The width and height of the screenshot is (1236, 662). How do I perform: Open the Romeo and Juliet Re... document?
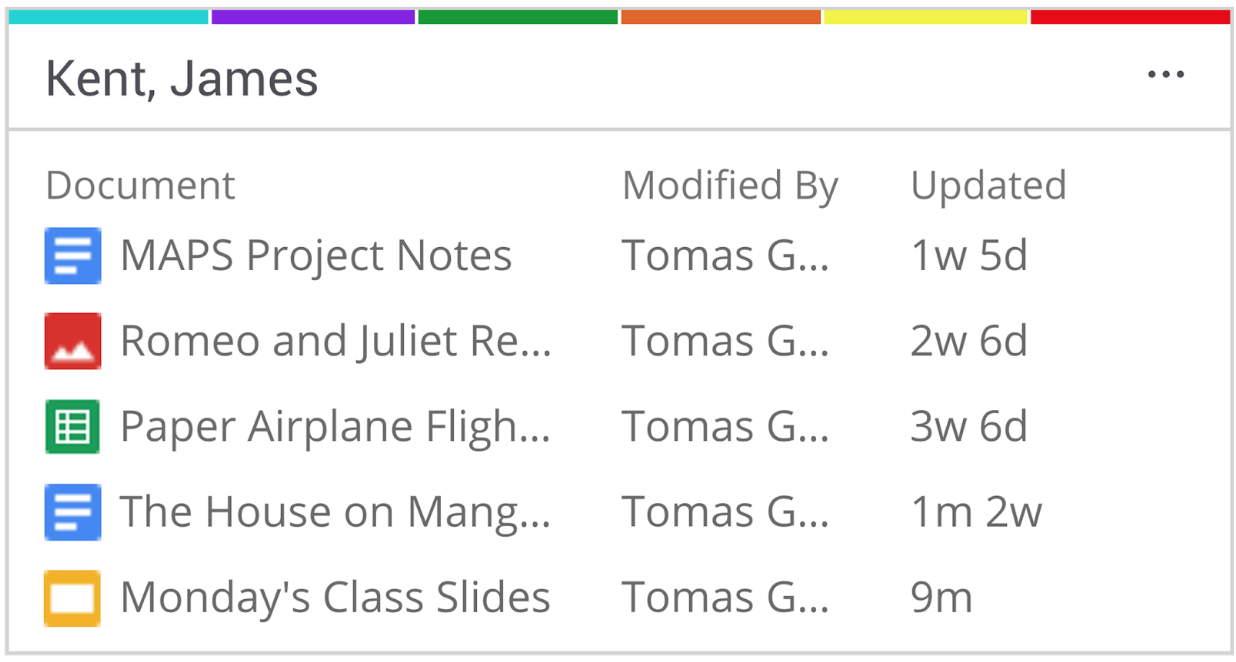point(335,340)
